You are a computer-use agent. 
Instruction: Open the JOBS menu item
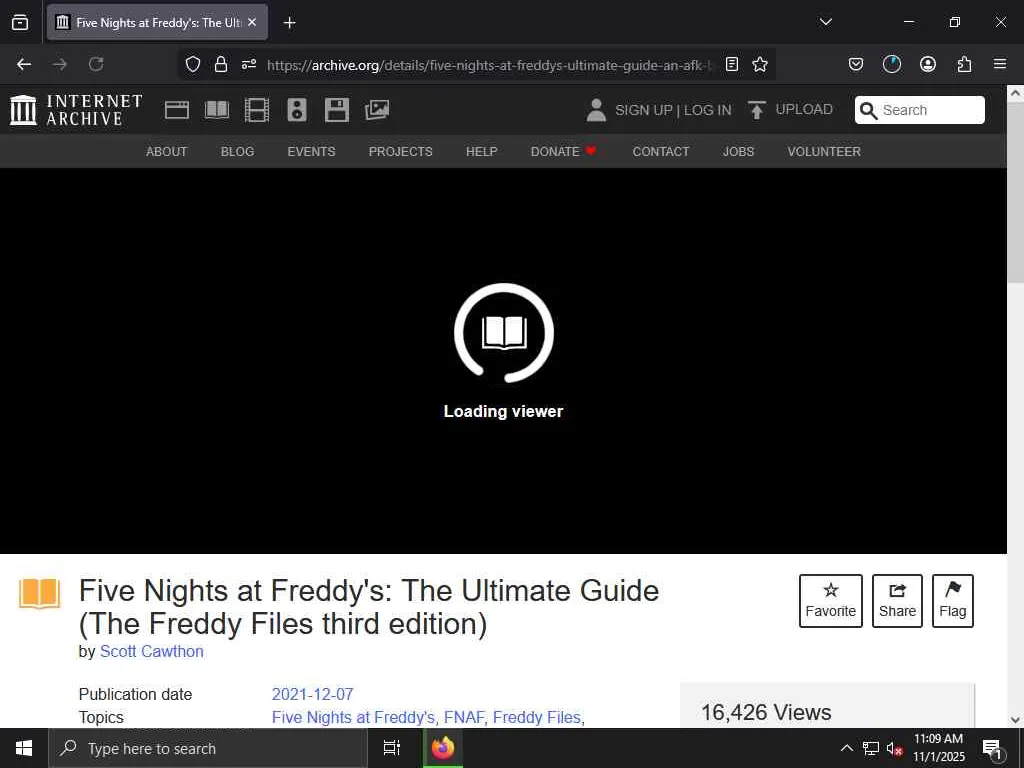click(739, 152)
